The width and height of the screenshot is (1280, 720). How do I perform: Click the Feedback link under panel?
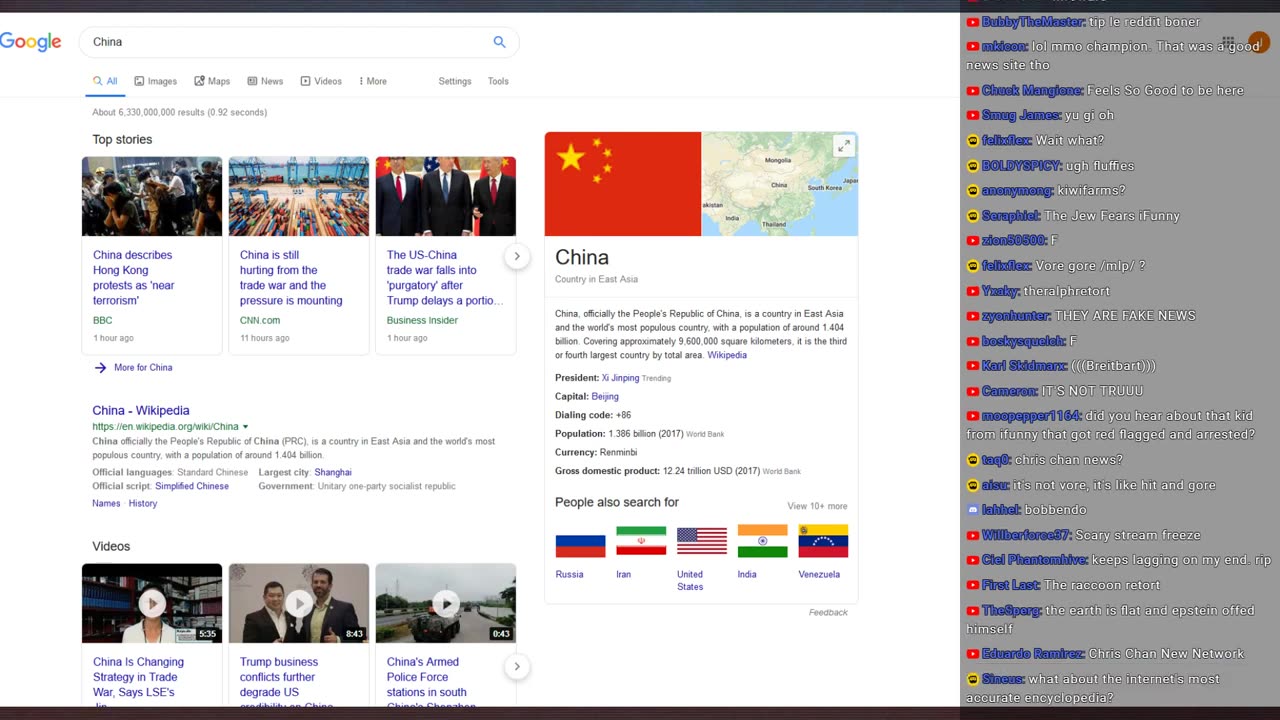[828, 612]
